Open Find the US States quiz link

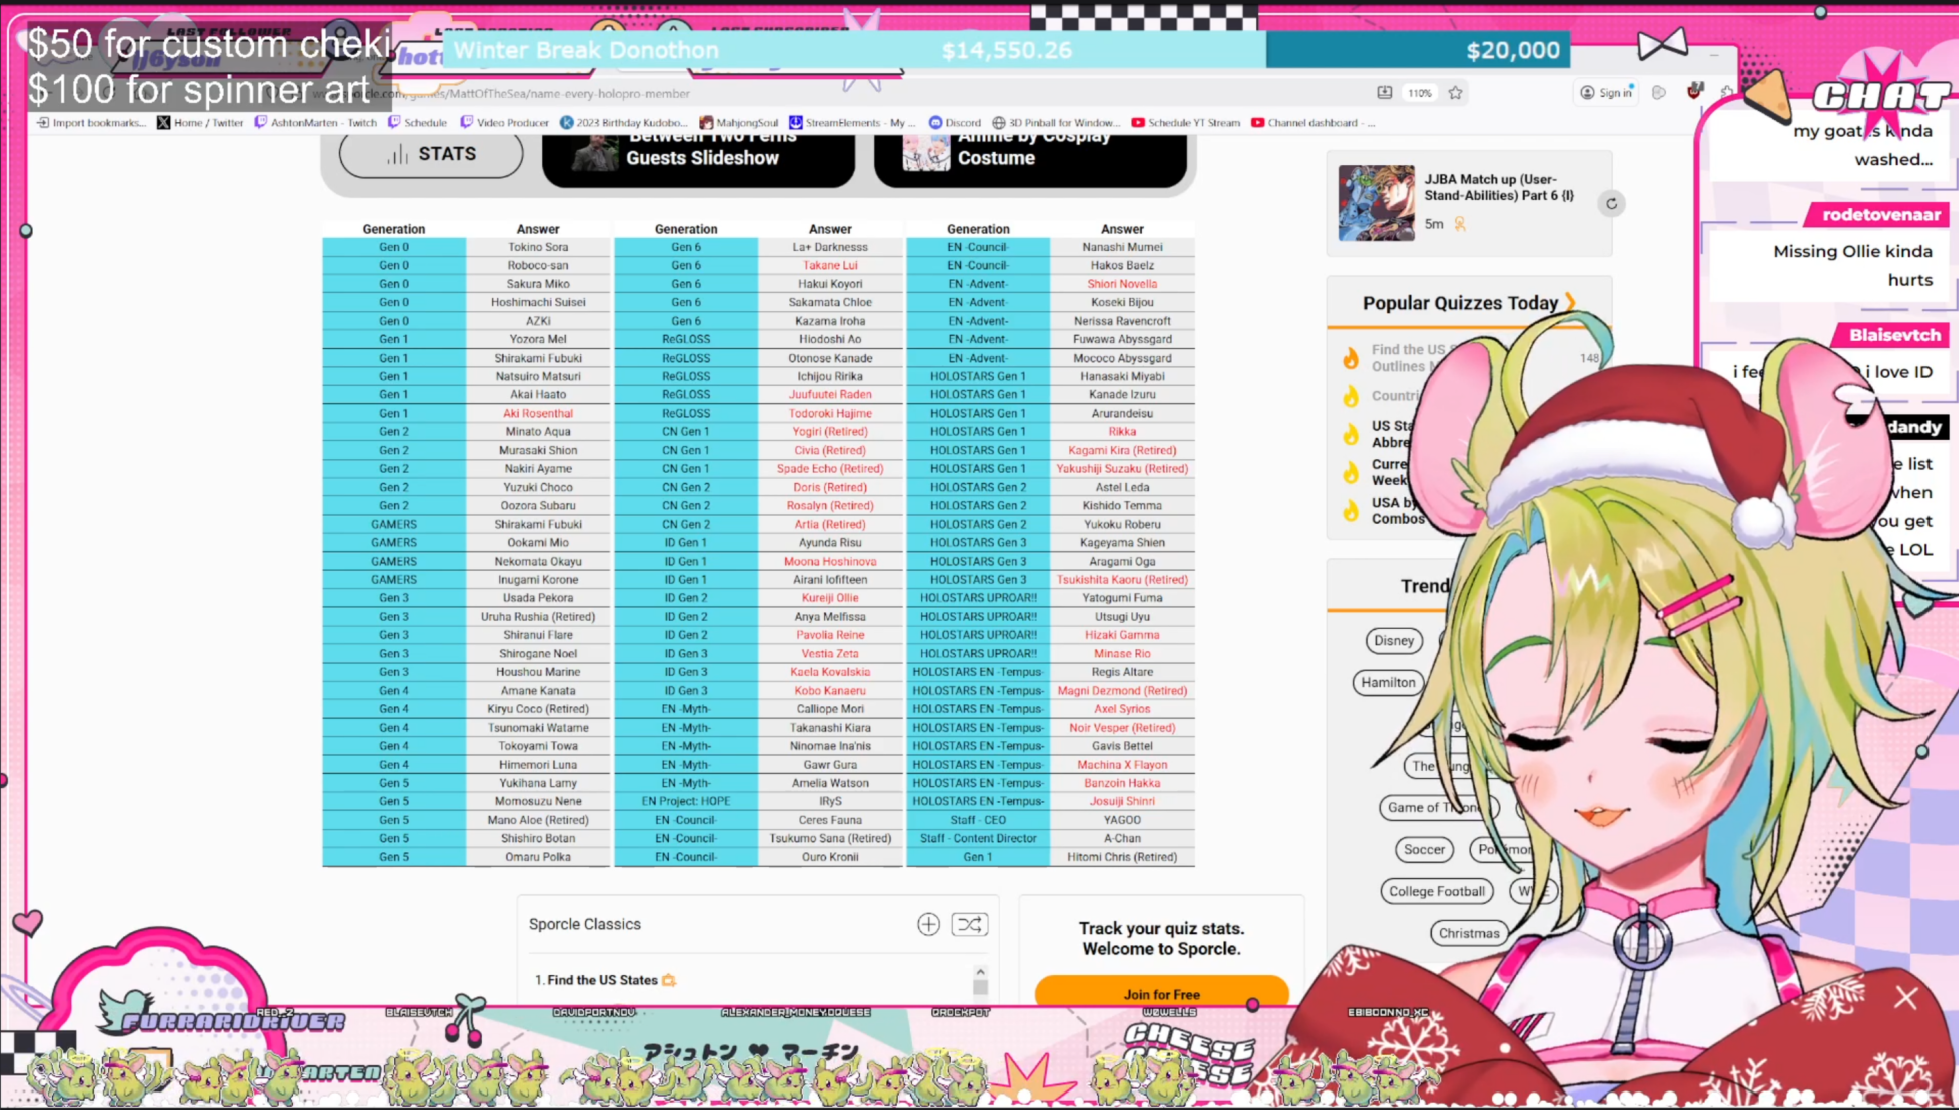click(x=601, y=980)
